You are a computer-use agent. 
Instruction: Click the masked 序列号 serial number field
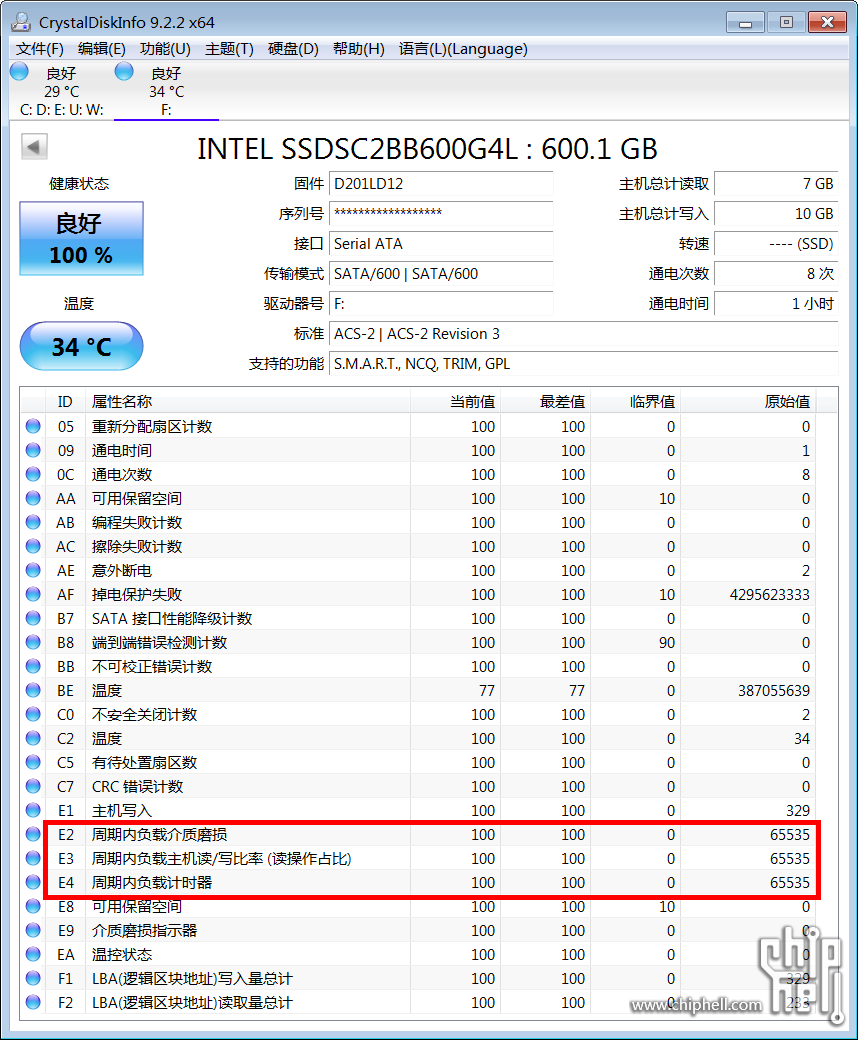coord(441,214)
